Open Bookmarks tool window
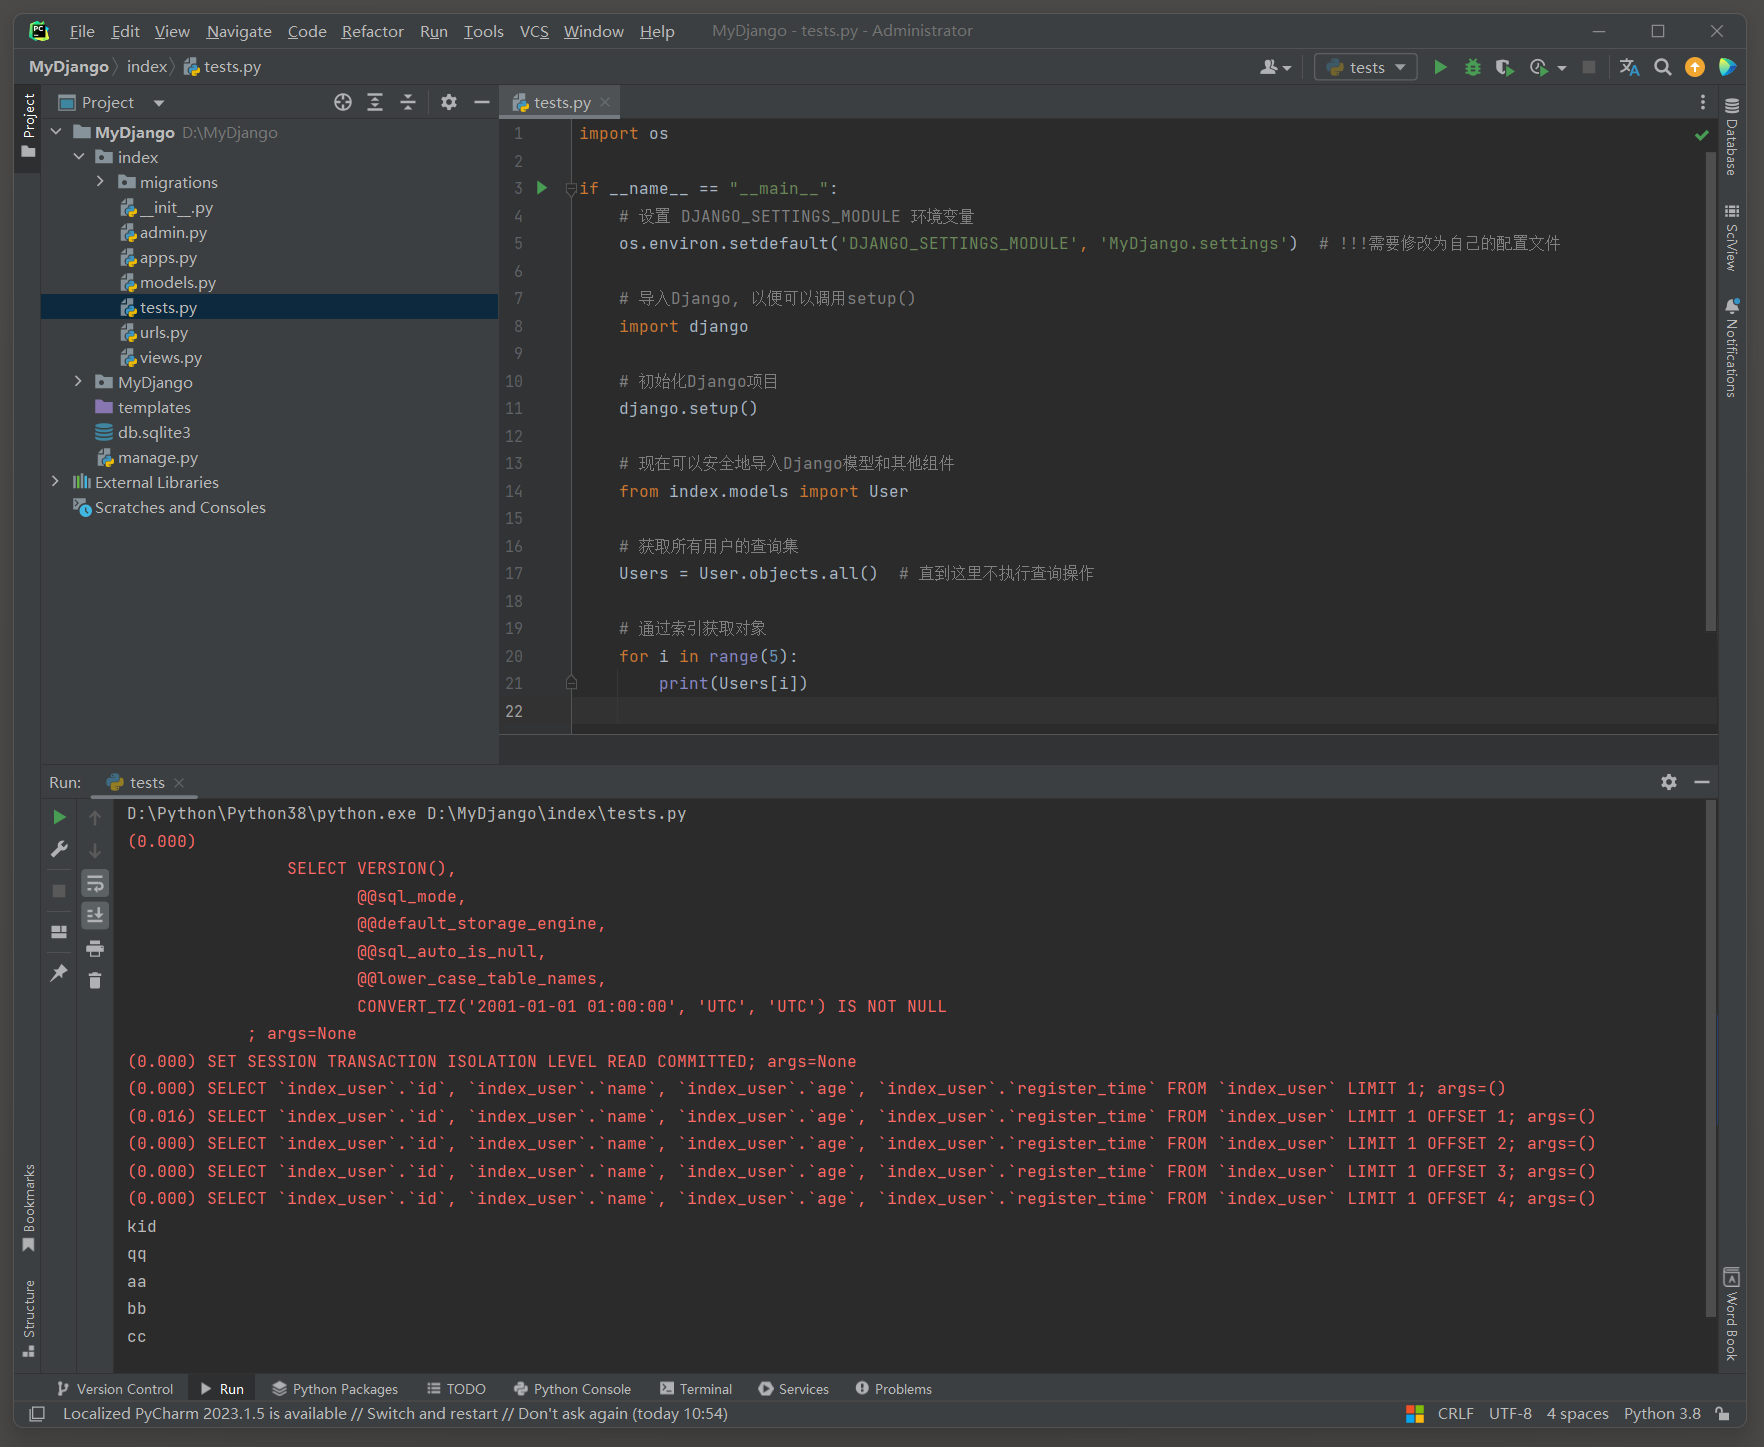 (29, 1208)
